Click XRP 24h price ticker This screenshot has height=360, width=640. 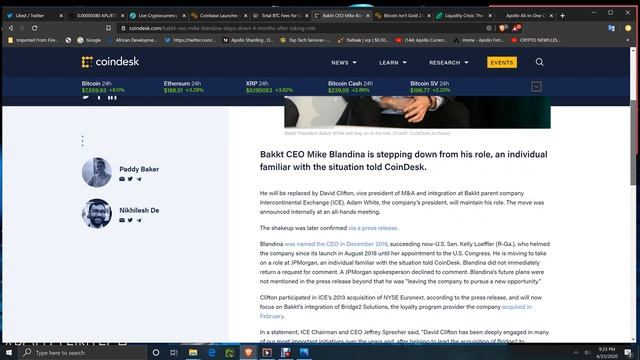tap(269, 87)
